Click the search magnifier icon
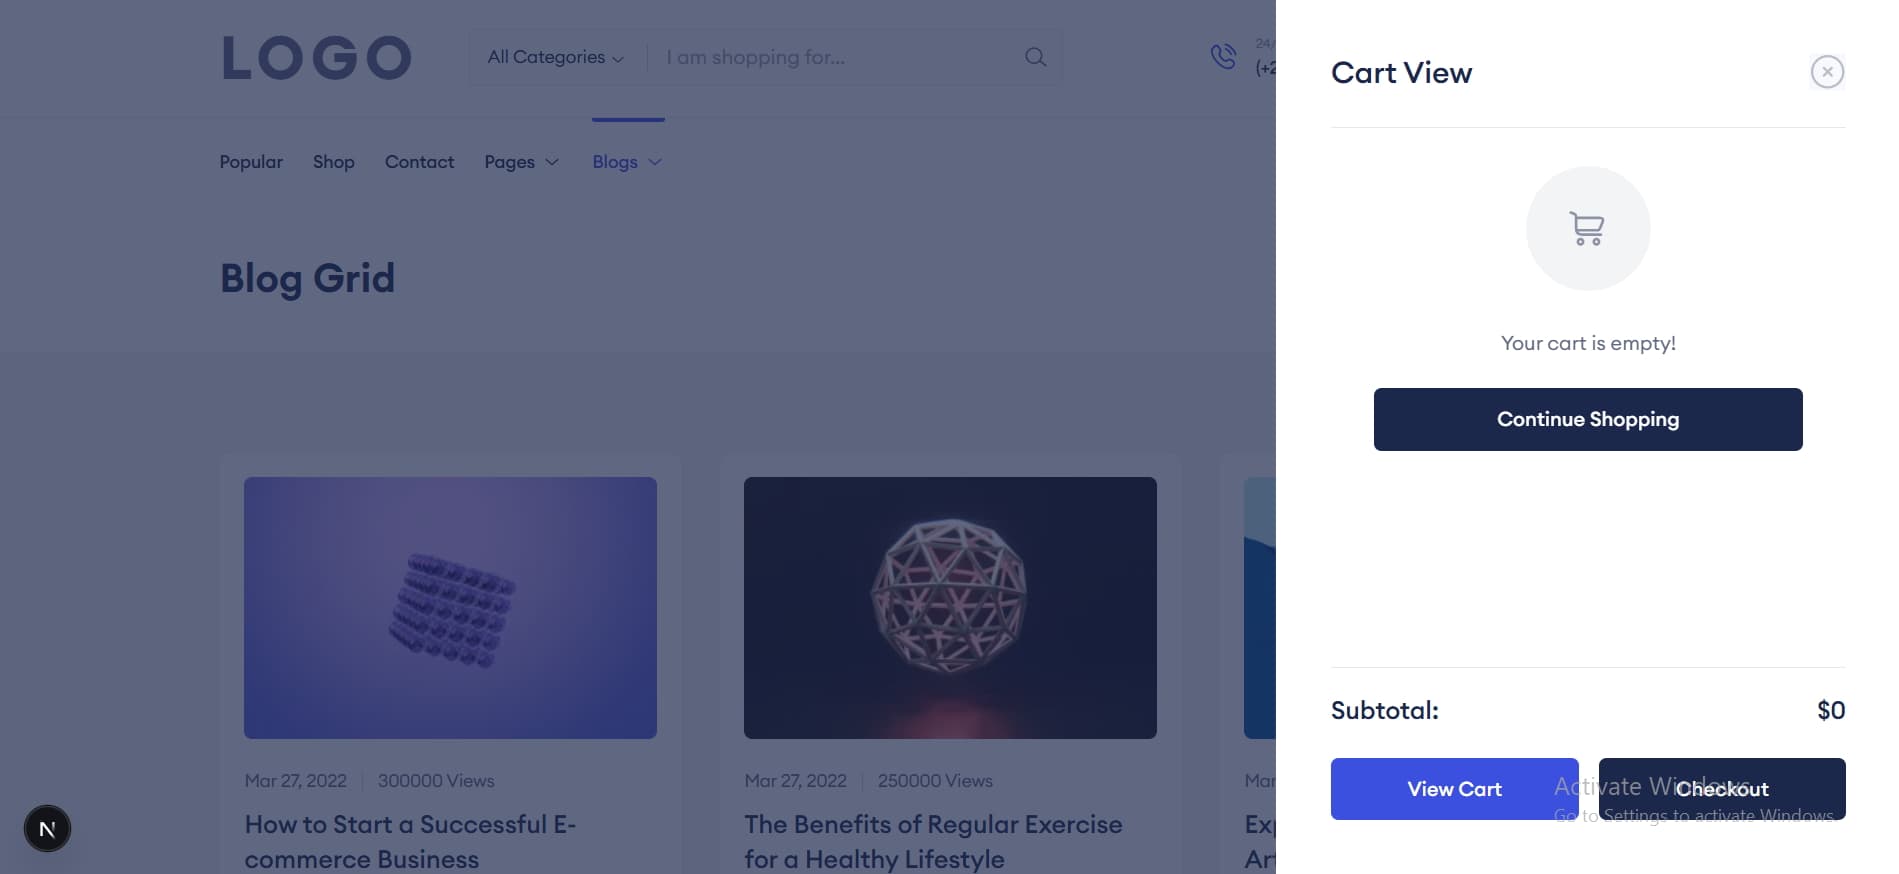Screen dimensions: 1899x874 click(x=1035, y=58)
